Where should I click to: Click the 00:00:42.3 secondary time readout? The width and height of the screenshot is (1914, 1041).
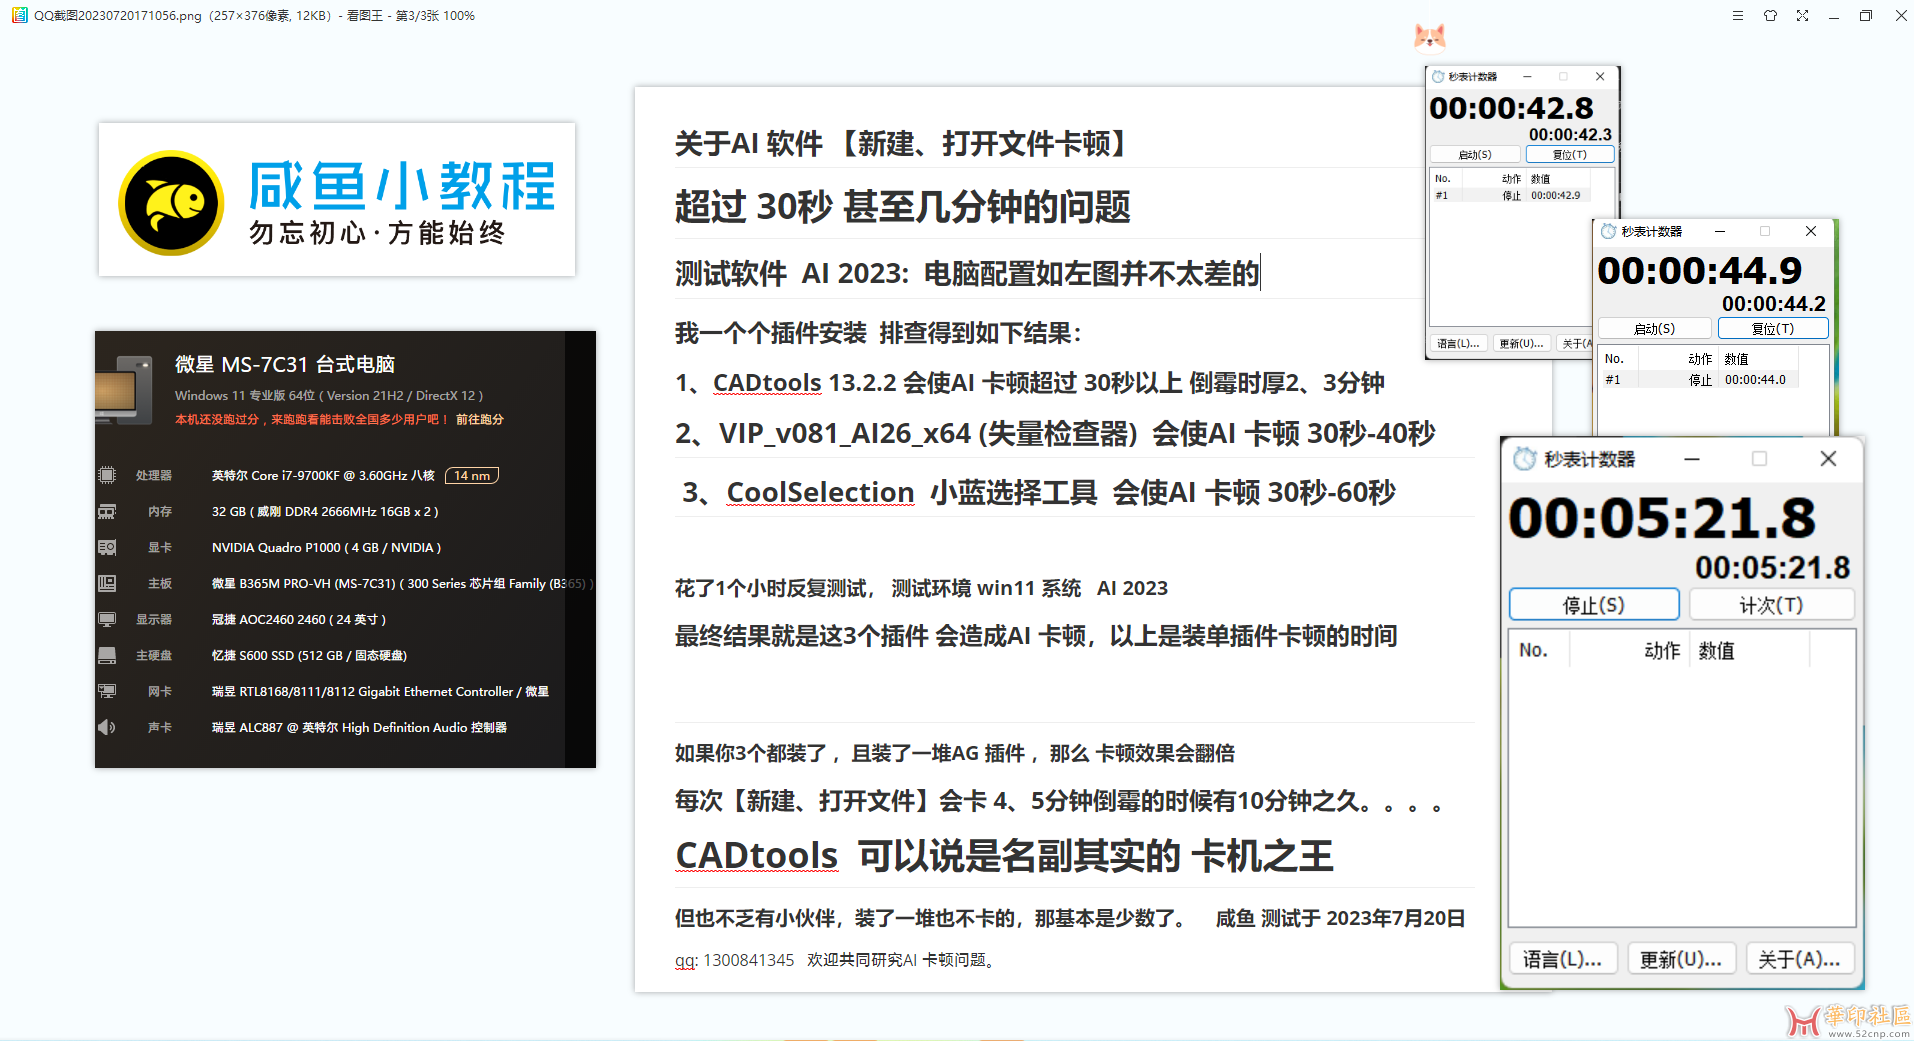point(1570,134)
